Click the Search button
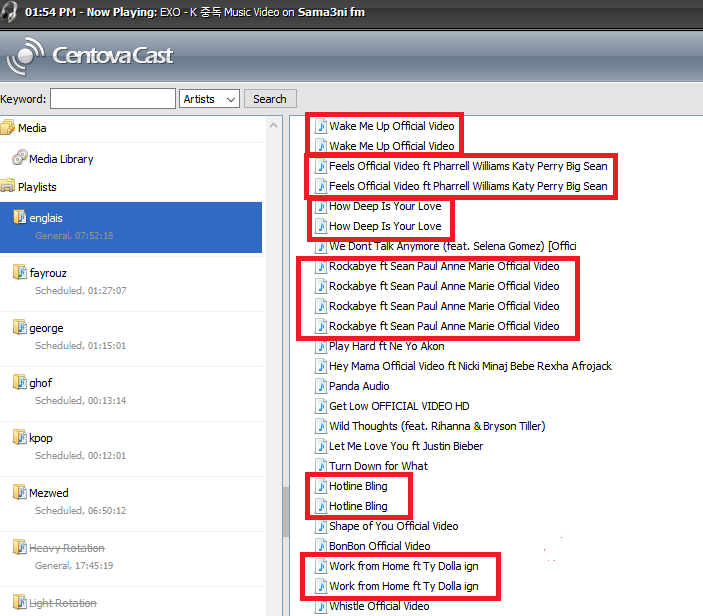 coord(270,99)
